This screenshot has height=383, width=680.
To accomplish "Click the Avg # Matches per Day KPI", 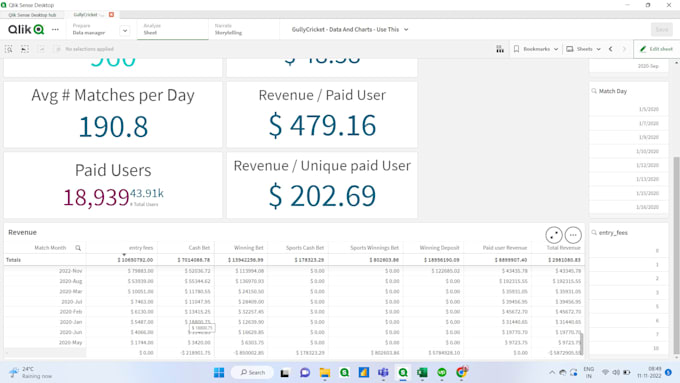I will point(113,115).
